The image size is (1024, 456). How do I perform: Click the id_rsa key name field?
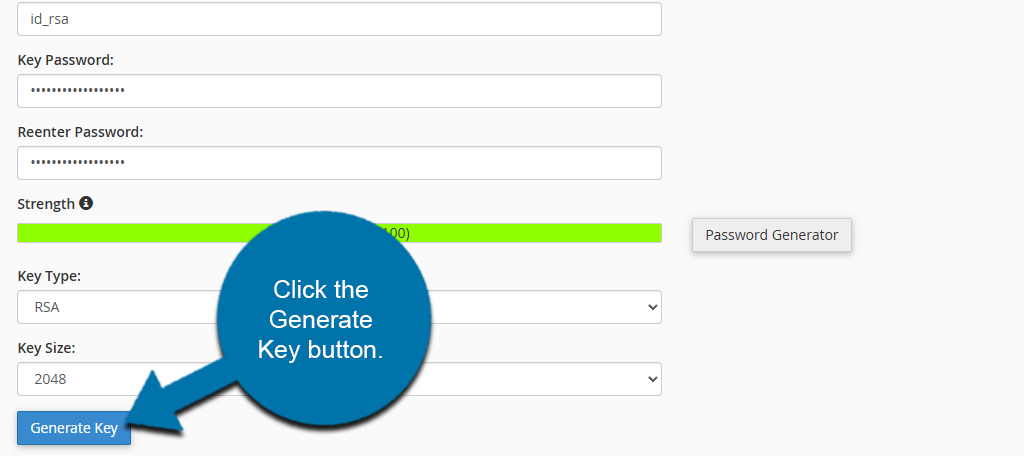[x=339, y=19]
